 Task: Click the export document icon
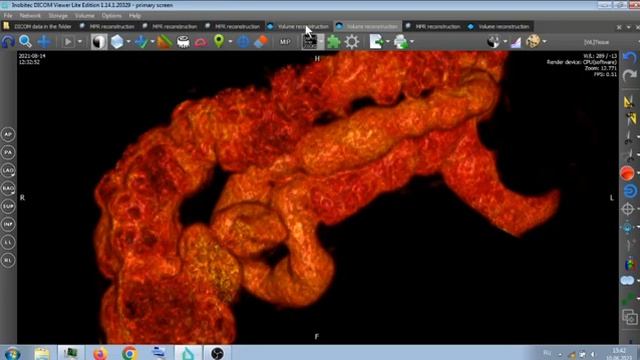(376, 42)
